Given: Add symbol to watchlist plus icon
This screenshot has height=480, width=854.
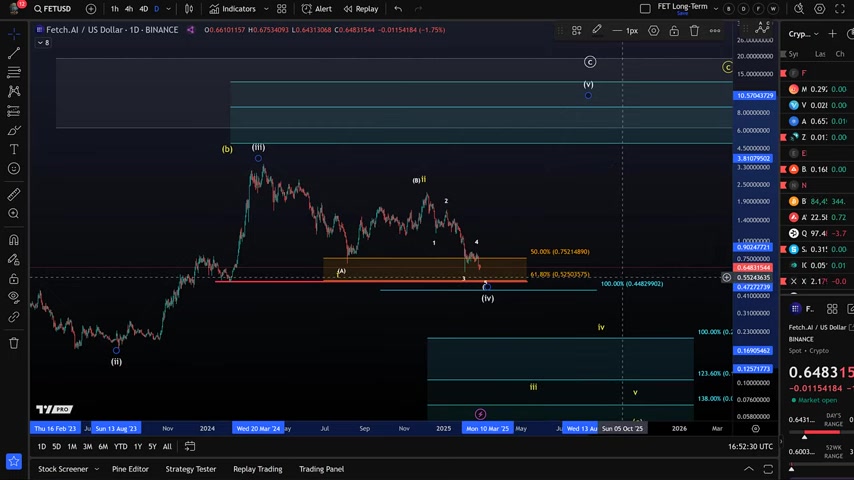Looking at the screenshot, I should click(832, 34).
